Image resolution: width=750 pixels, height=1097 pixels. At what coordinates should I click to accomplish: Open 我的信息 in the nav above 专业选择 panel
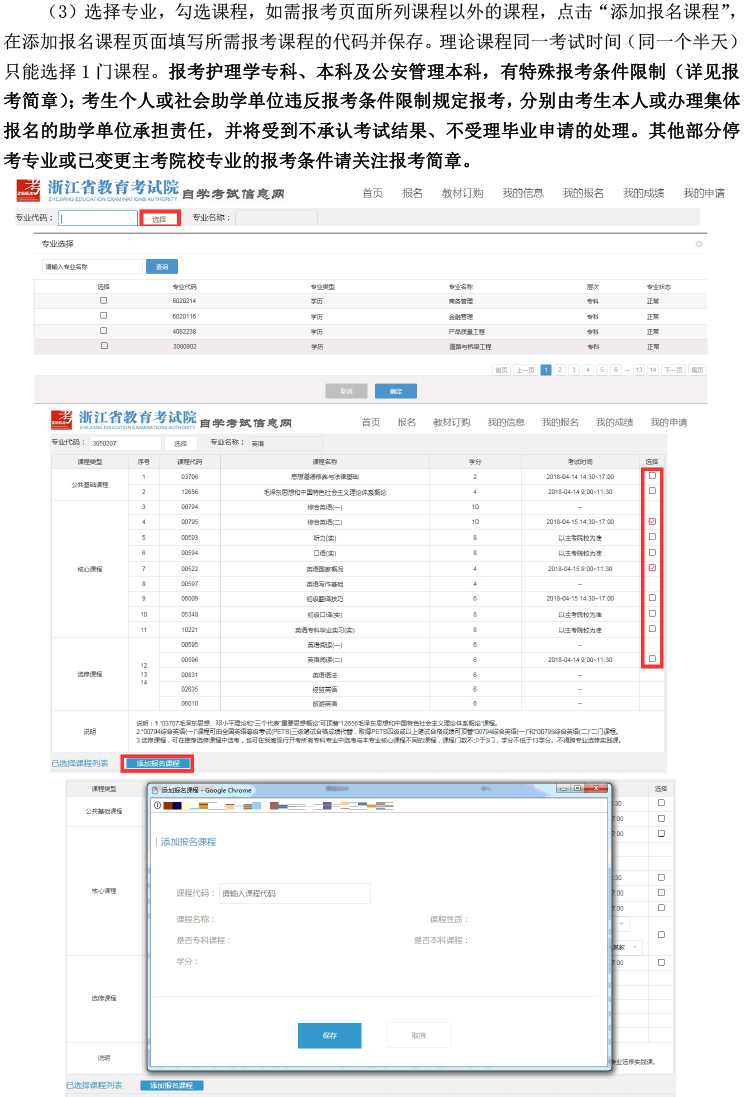point(523,193)
